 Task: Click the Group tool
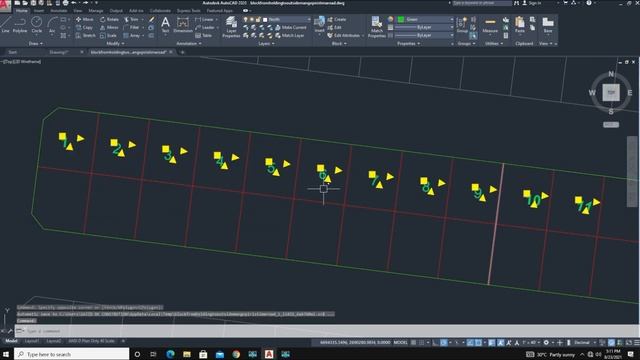click(462, 24)
